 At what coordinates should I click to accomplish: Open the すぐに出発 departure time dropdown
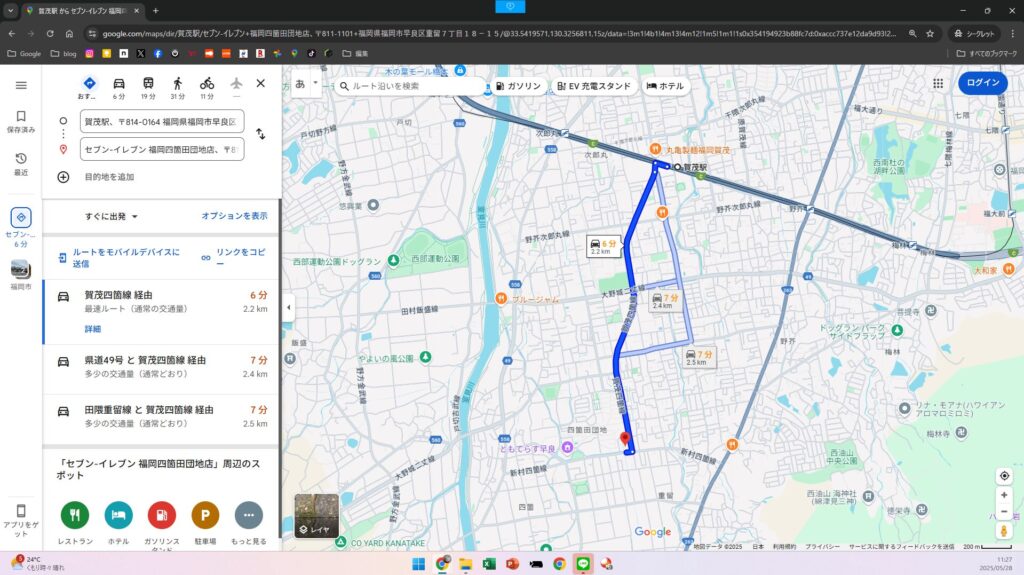point(111,216)
